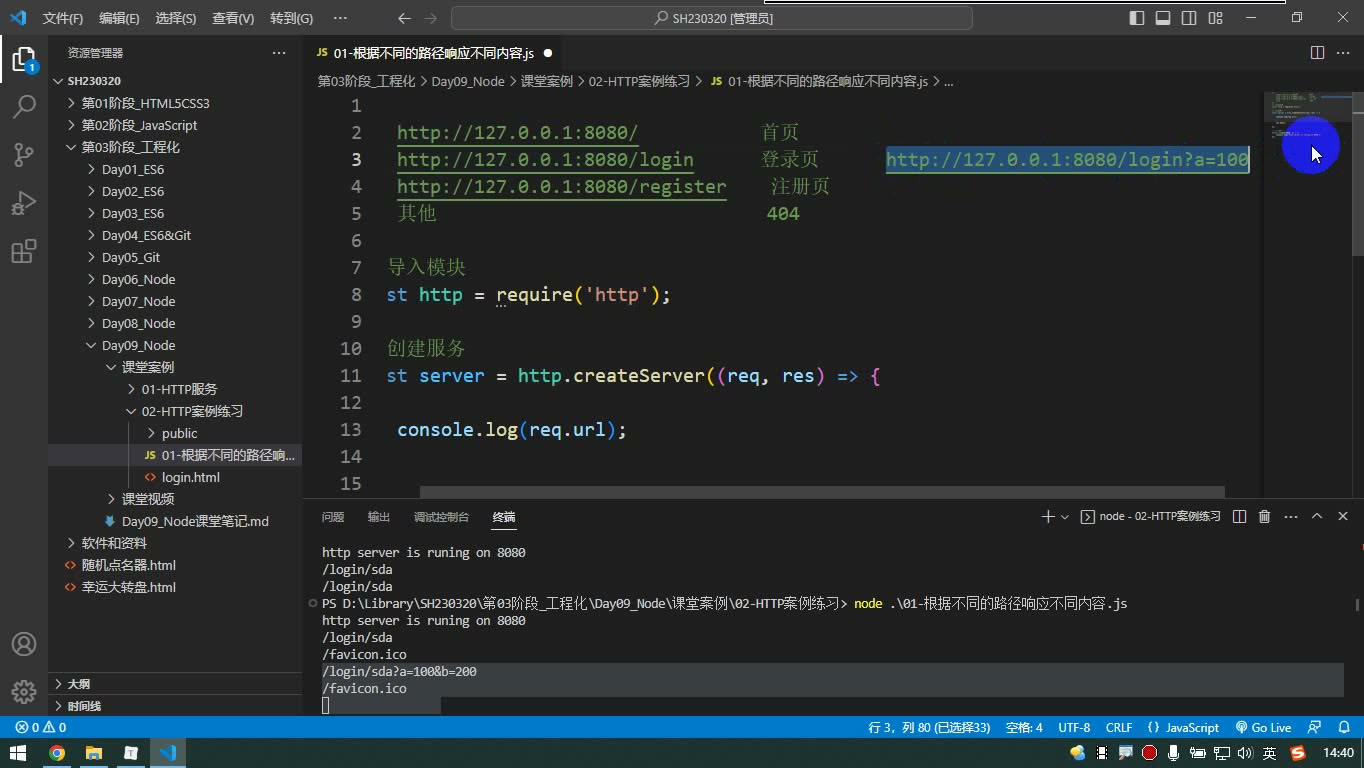Change encoding via UTF-8 indicator
This screenshot has height=768, width=1364.
coord(1074,728)
